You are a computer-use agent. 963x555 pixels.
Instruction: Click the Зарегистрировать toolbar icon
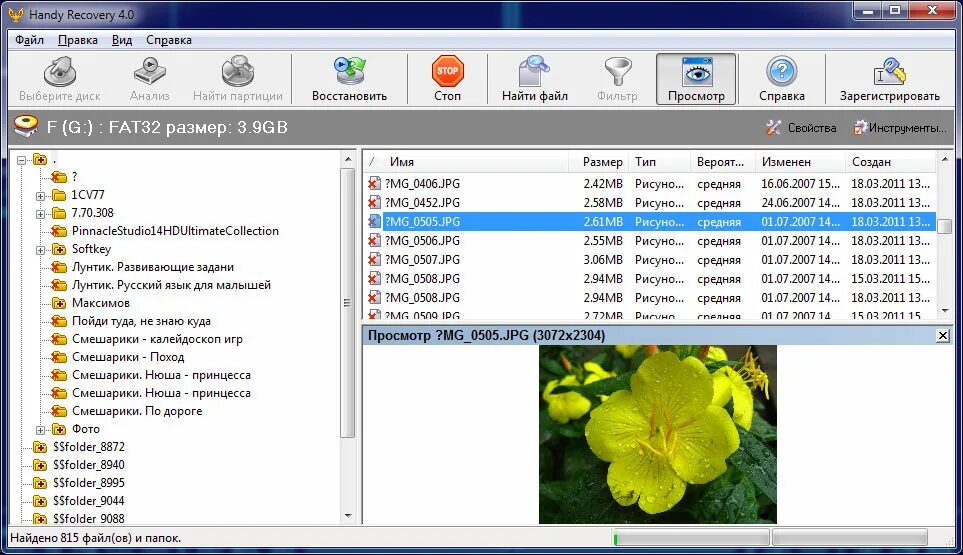click(889, 71)
